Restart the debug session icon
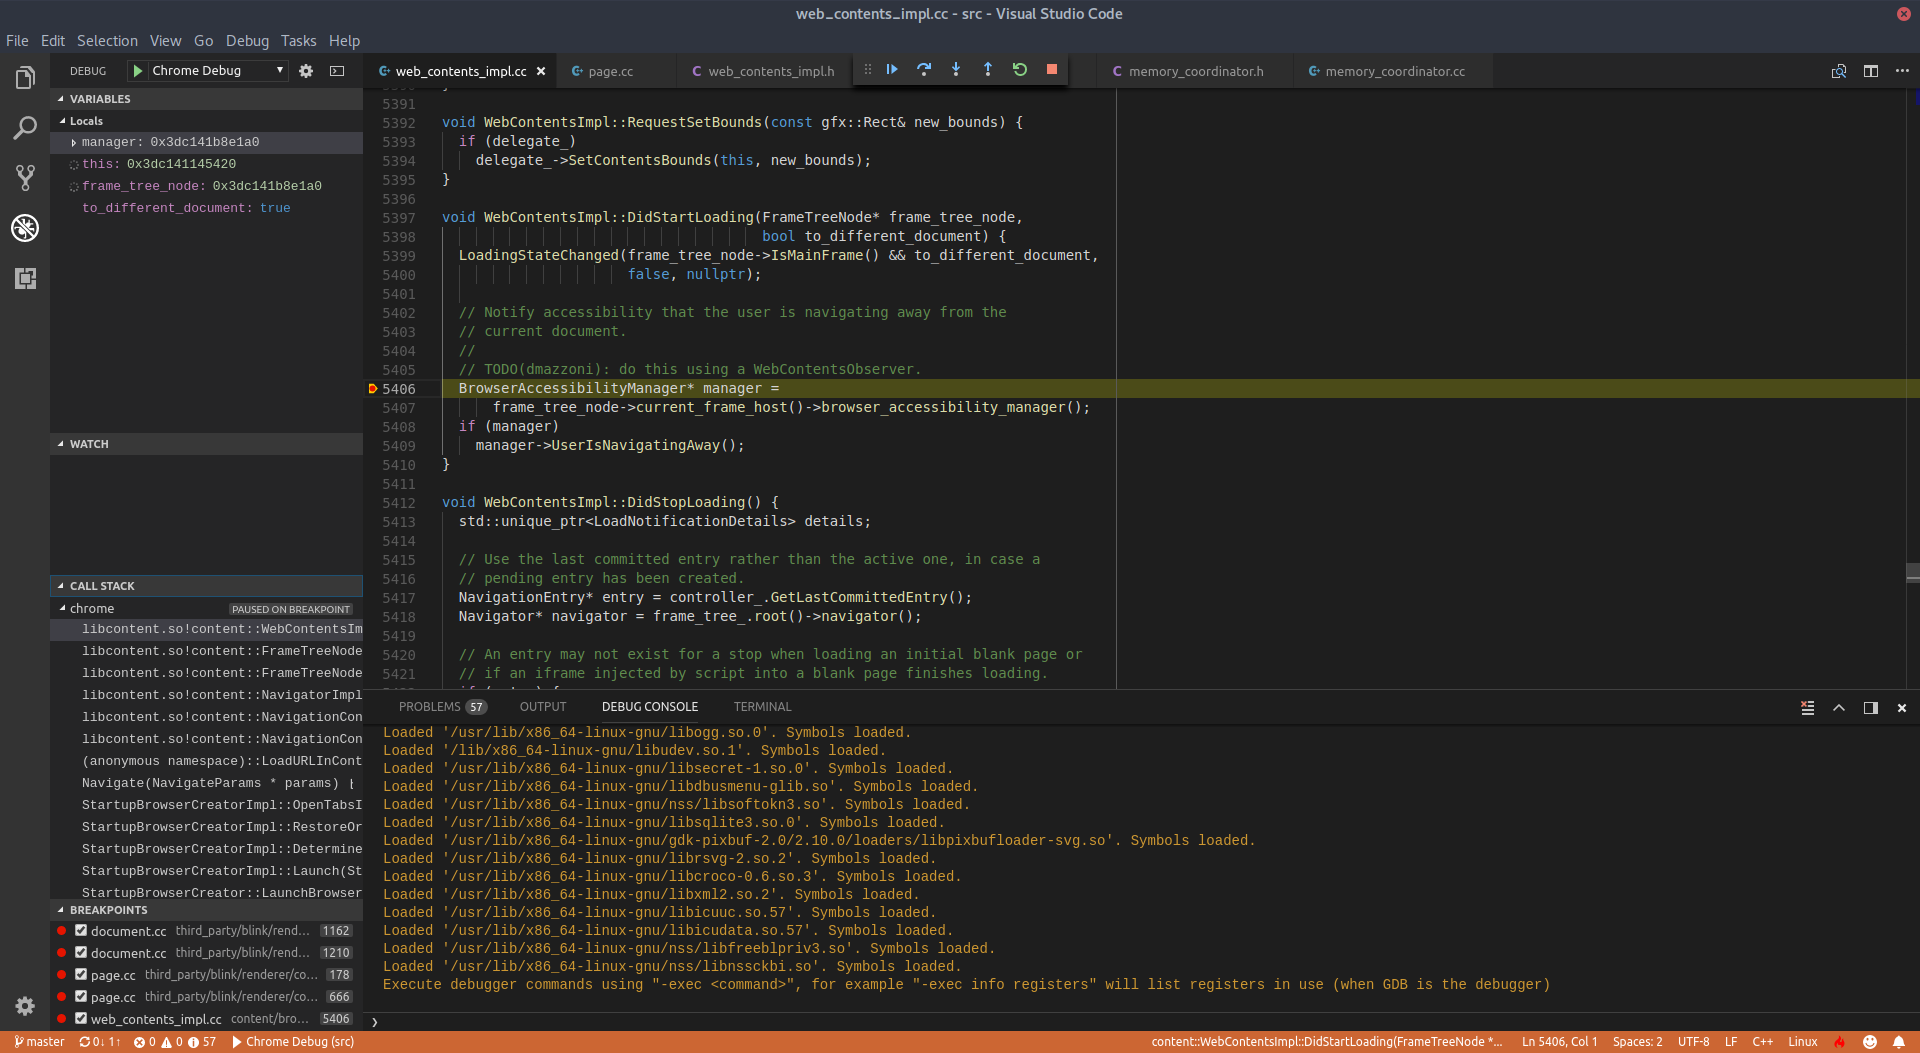The width and height of the screenshot is (1920, 1053). click(x=1019, y=70)
